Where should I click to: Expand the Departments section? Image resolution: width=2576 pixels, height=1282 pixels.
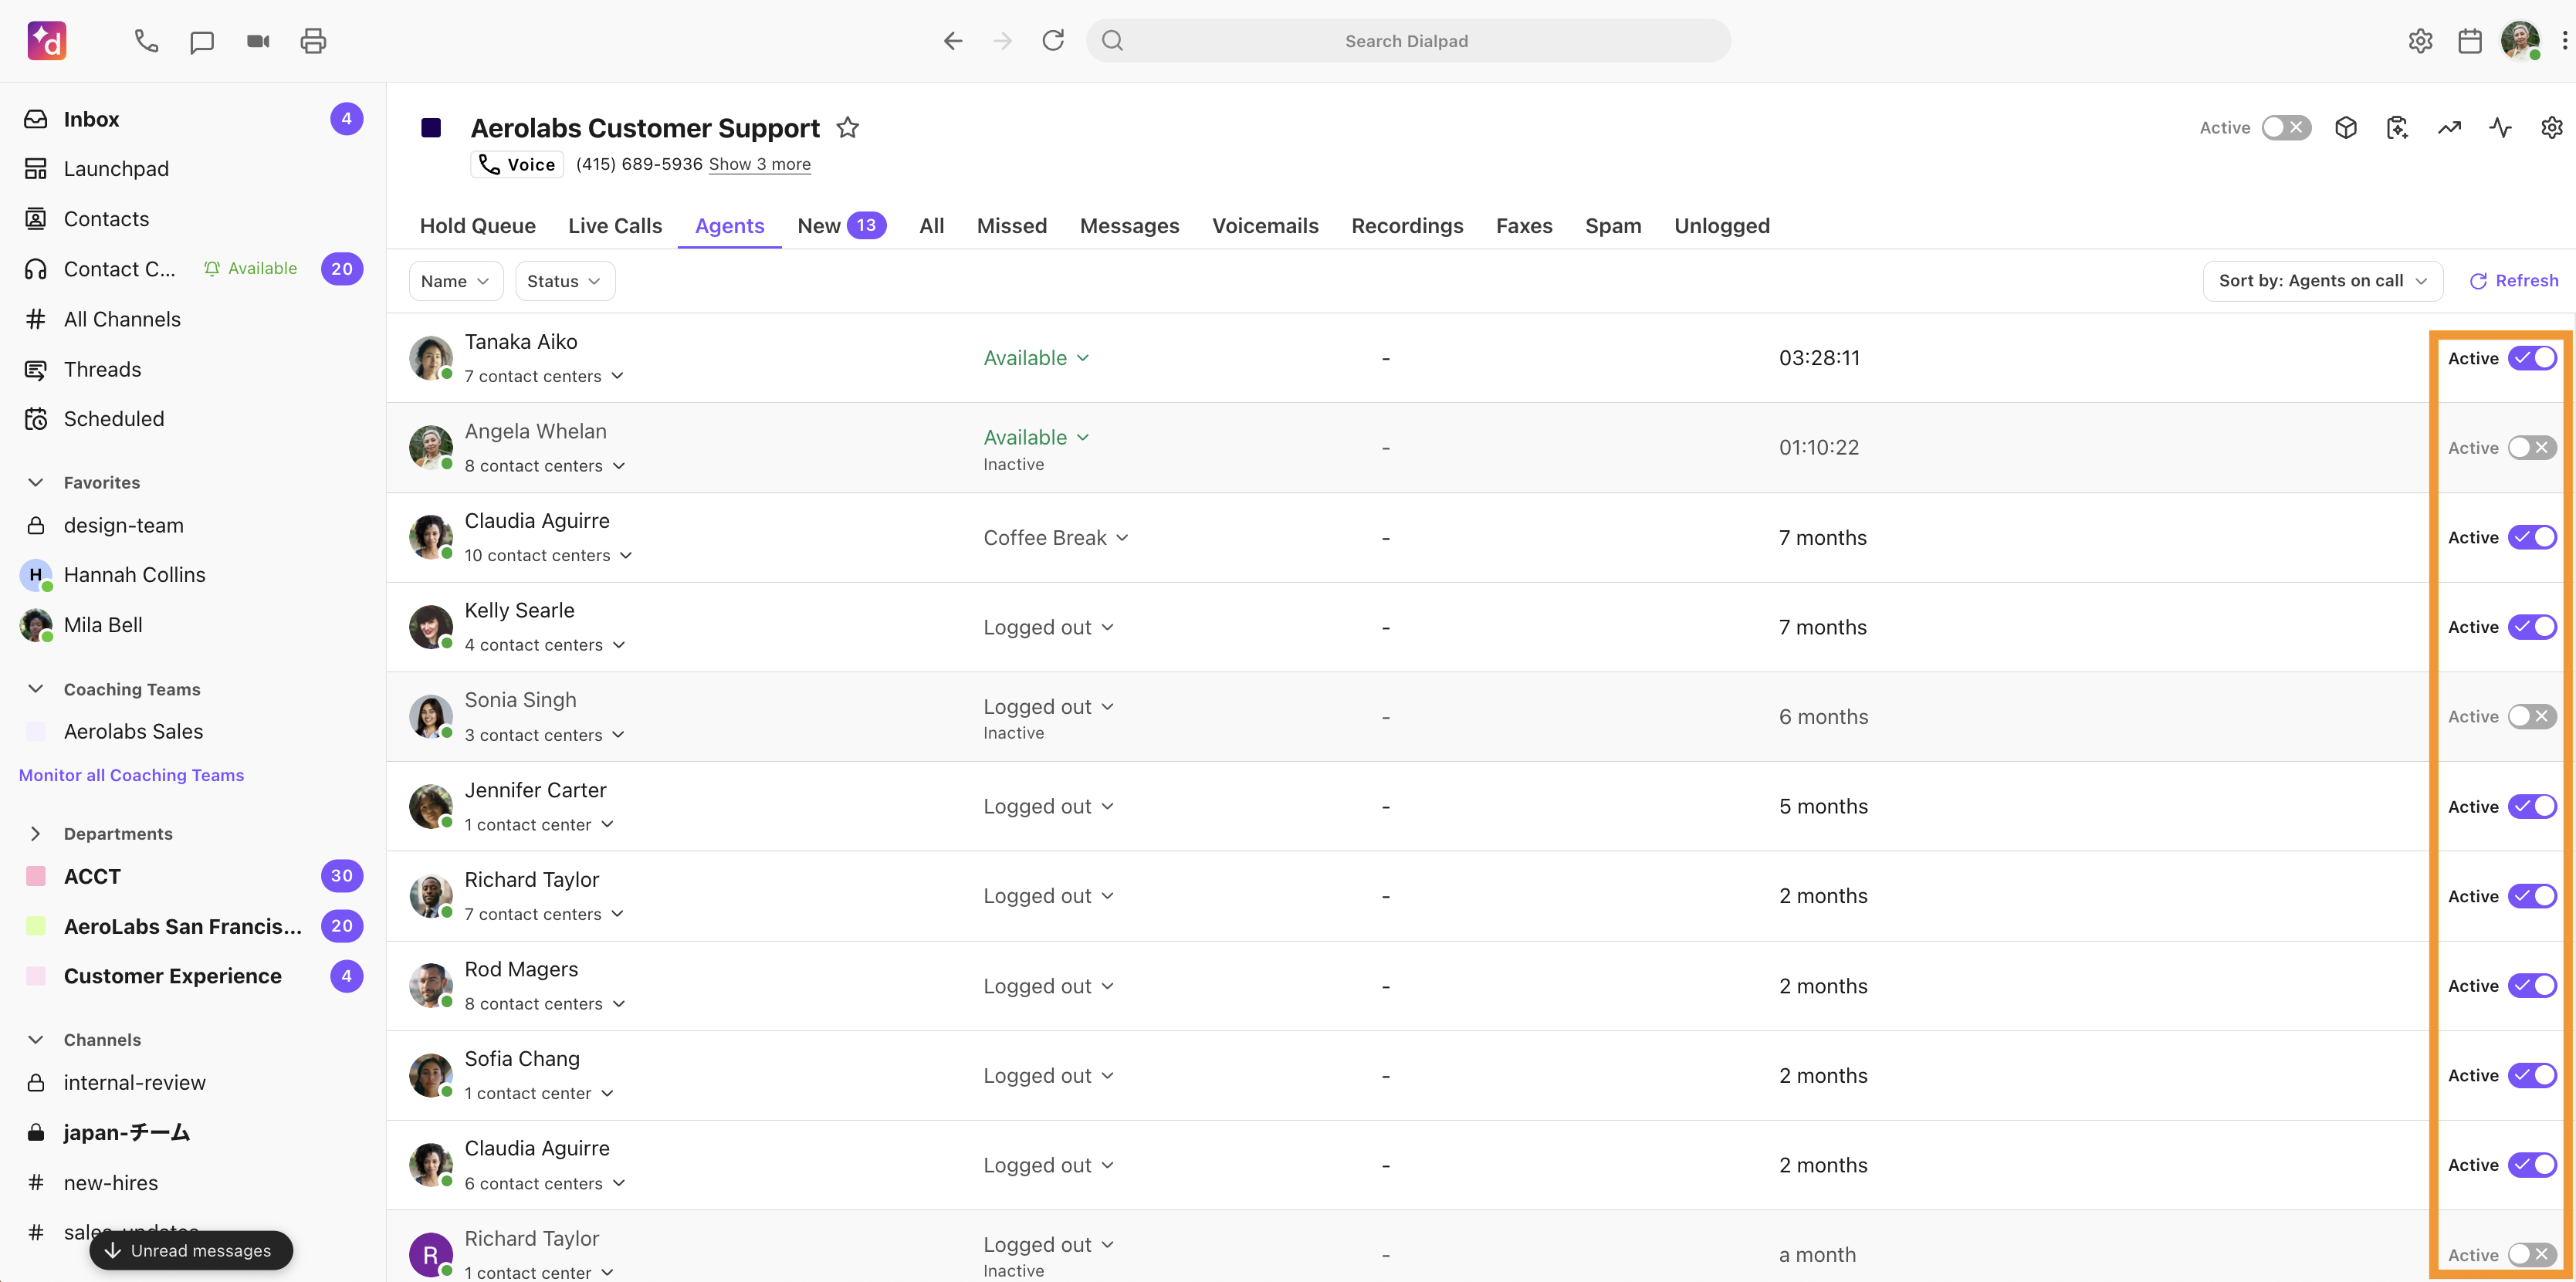point(36,834)
